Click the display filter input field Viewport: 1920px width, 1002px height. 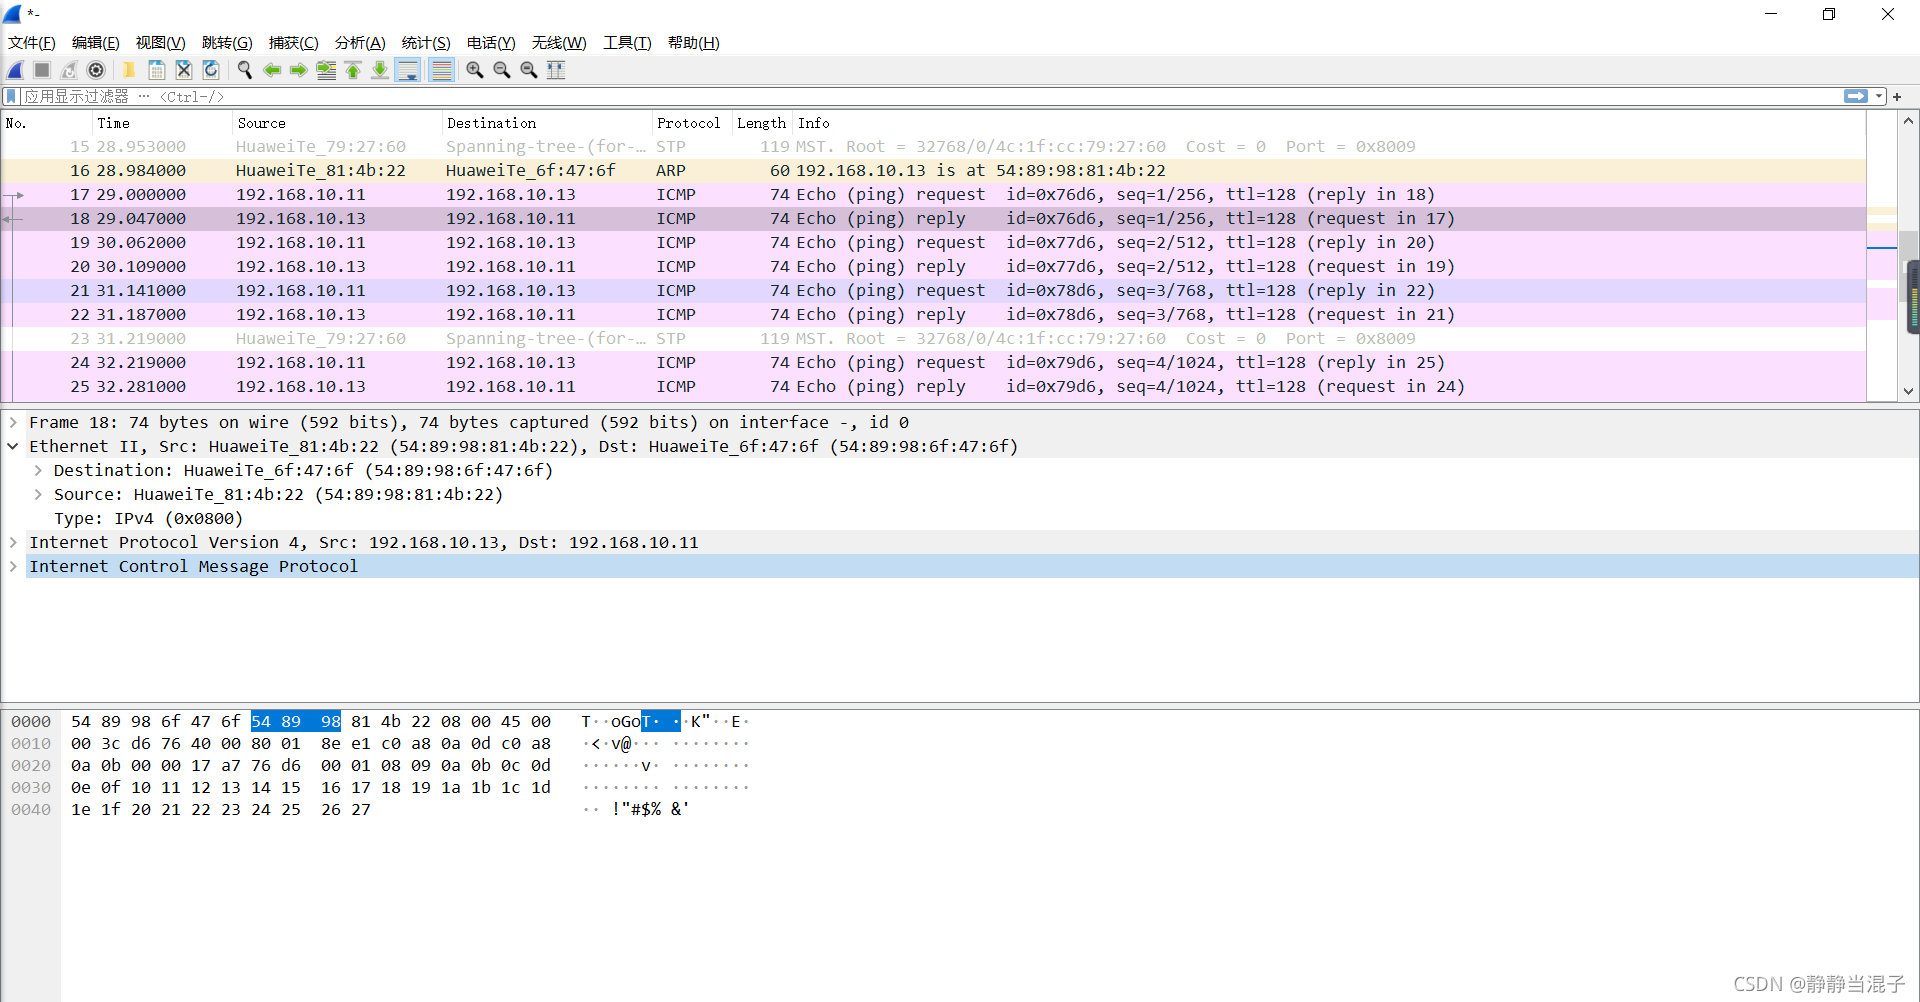[930, 96]
